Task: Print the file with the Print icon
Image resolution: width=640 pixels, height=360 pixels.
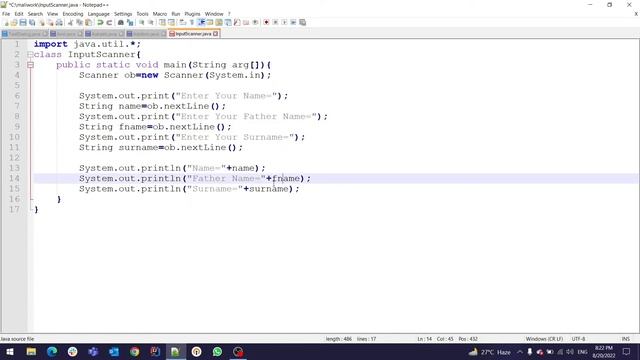Action: pyautogui.click(x=59, y=22)
